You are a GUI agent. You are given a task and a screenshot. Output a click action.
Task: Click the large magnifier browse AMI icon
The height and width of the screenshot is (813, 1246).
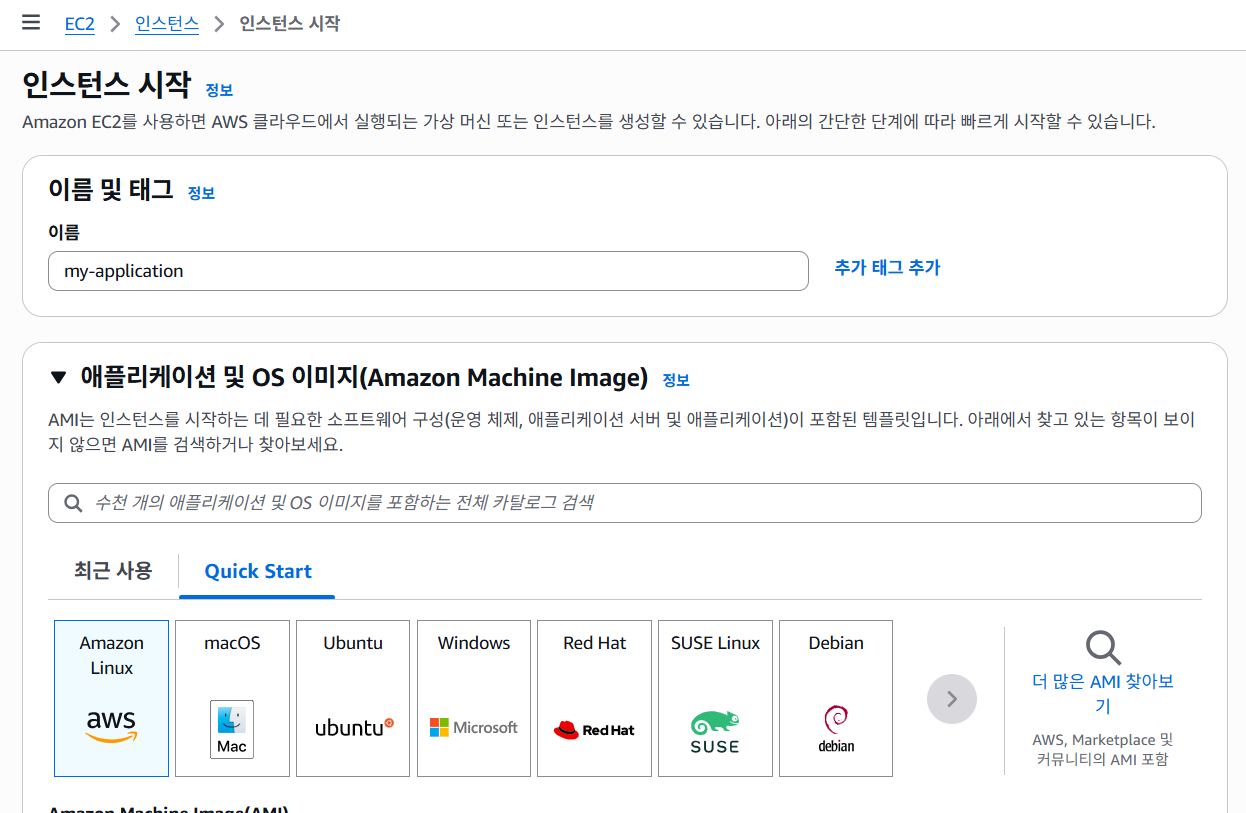click(x=1103, y=648)
